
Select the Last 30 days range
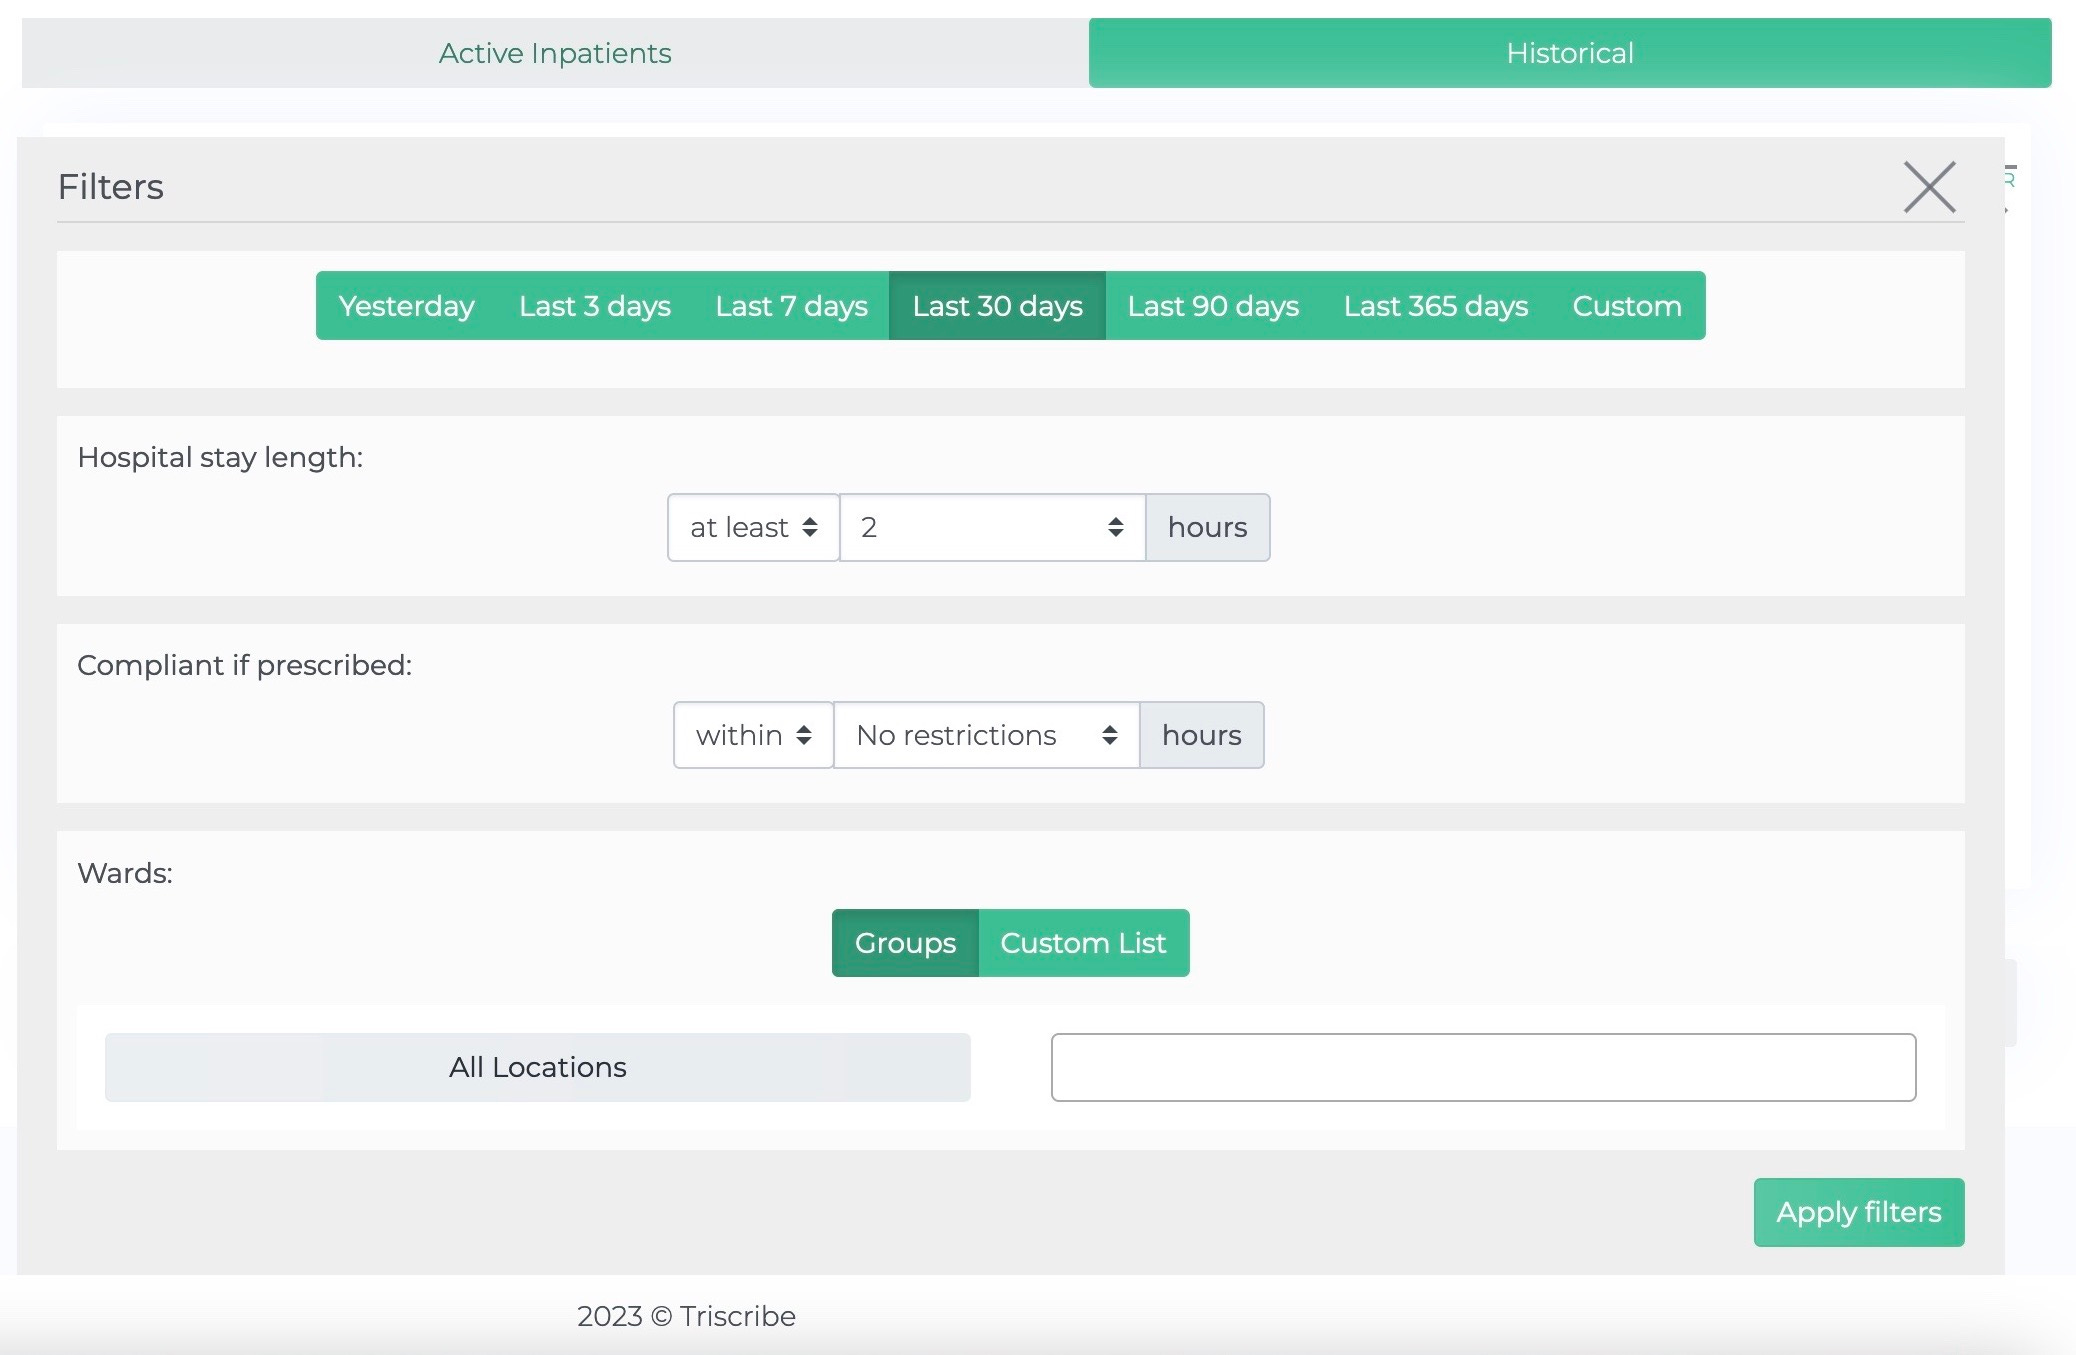pos(997,306)
